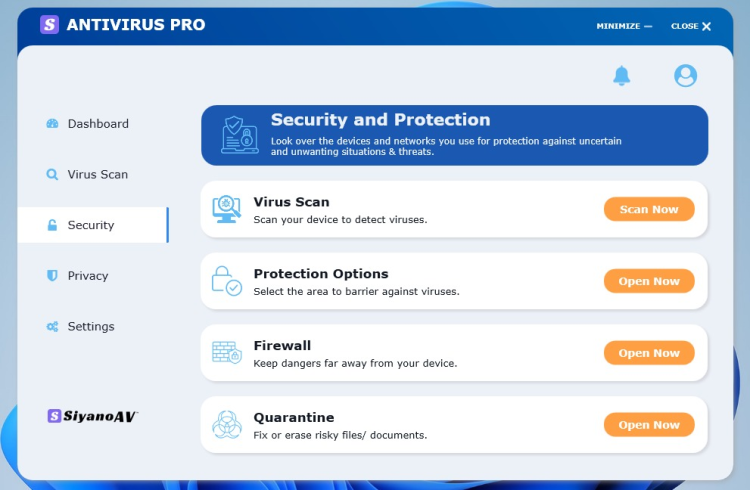
Task: Open Now for Protection Options
Action: point(649,281)
